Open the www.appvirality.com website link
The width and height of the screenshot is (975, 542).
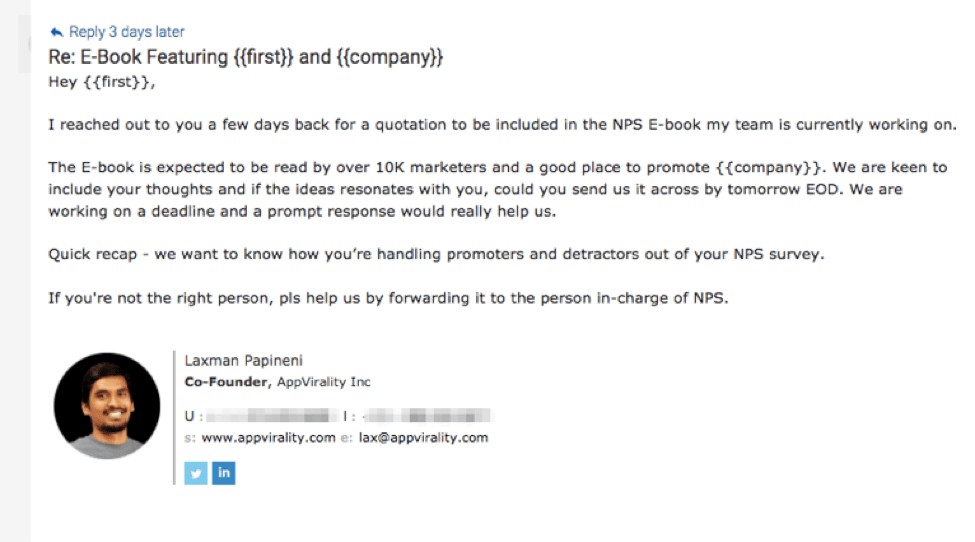coord(268,438)
